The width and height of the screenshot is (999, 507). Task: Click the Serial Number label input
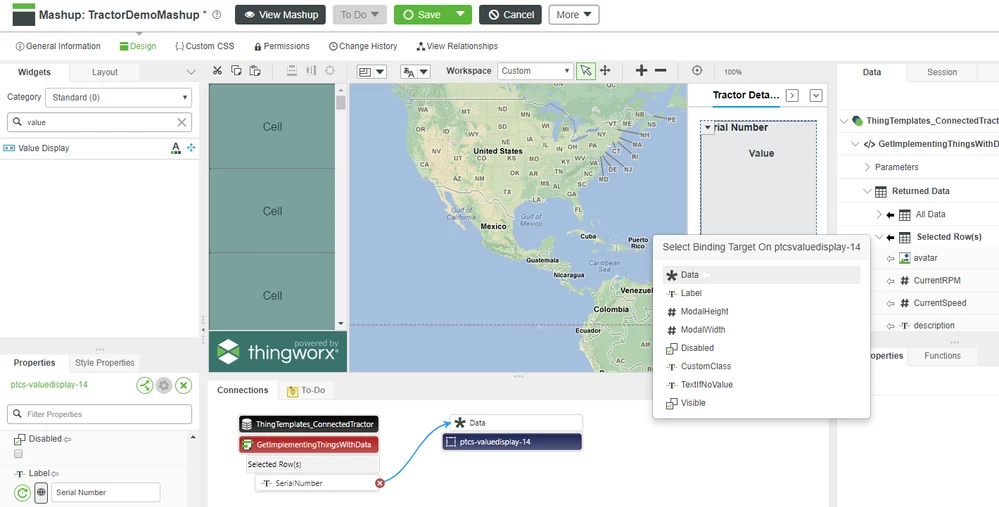coord(106,492)
